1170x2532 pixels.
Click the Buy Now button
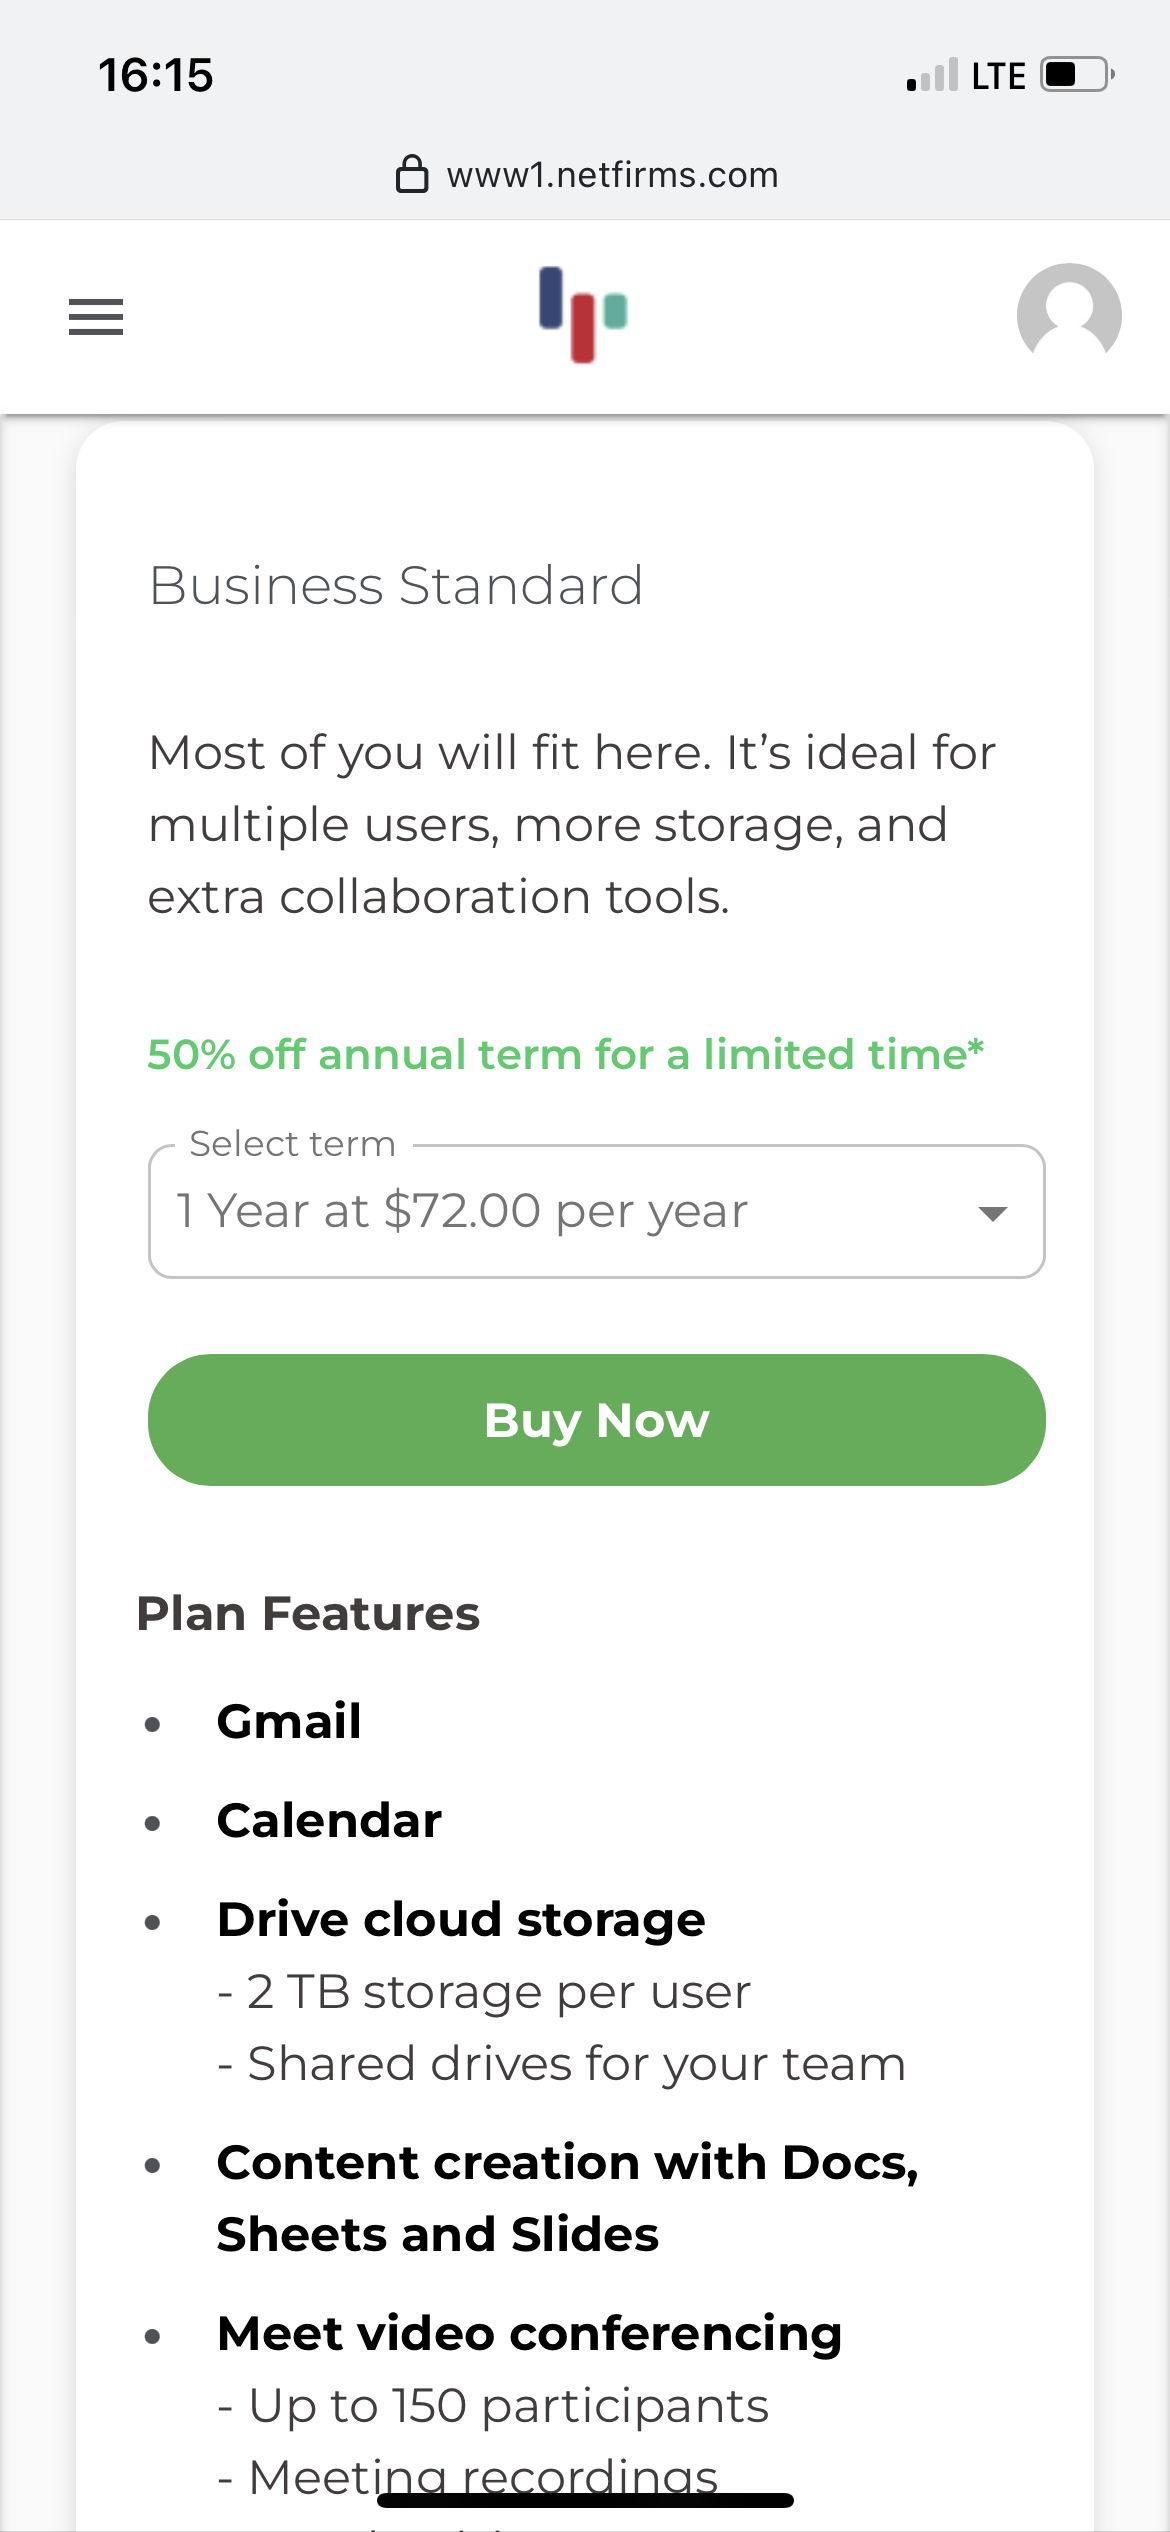[x=597, y=1420]
